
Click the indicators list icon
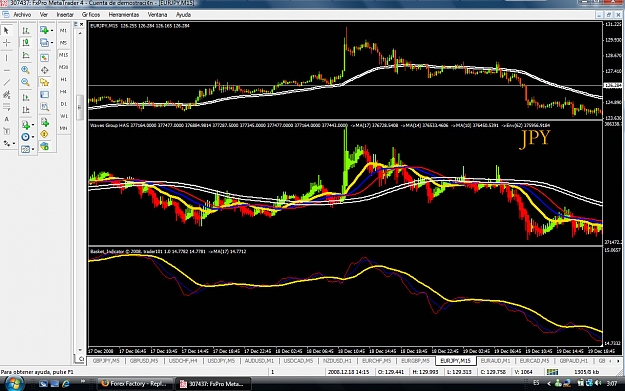(x=25, y=125)
